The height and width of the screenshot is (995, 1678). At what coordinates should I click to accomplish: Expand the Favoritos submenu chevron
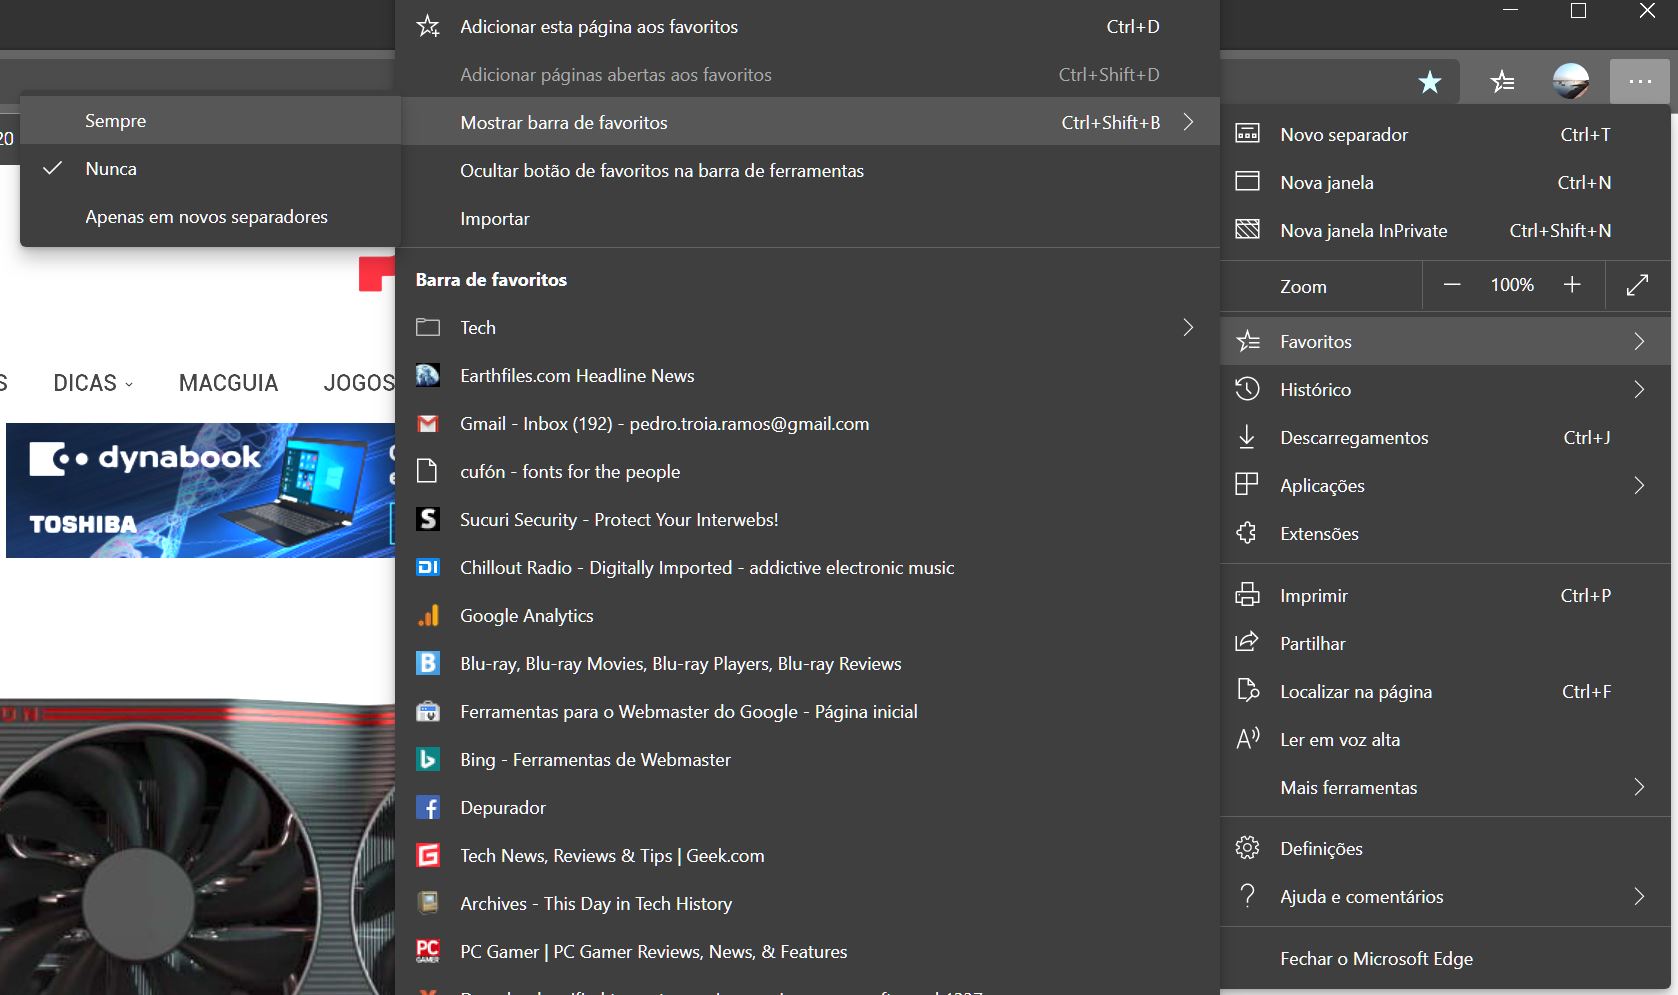pos(1639,341)
